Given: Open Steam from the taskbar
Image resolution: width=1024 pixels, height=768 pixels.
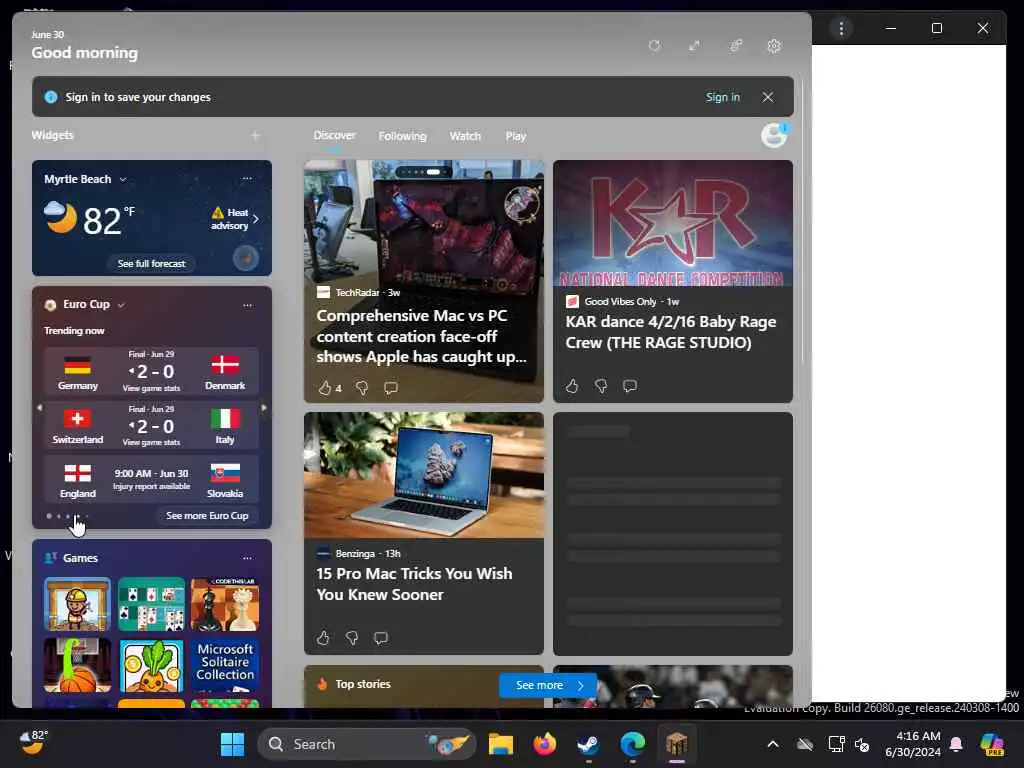Looking at the screenshot, I should point(588,744).
